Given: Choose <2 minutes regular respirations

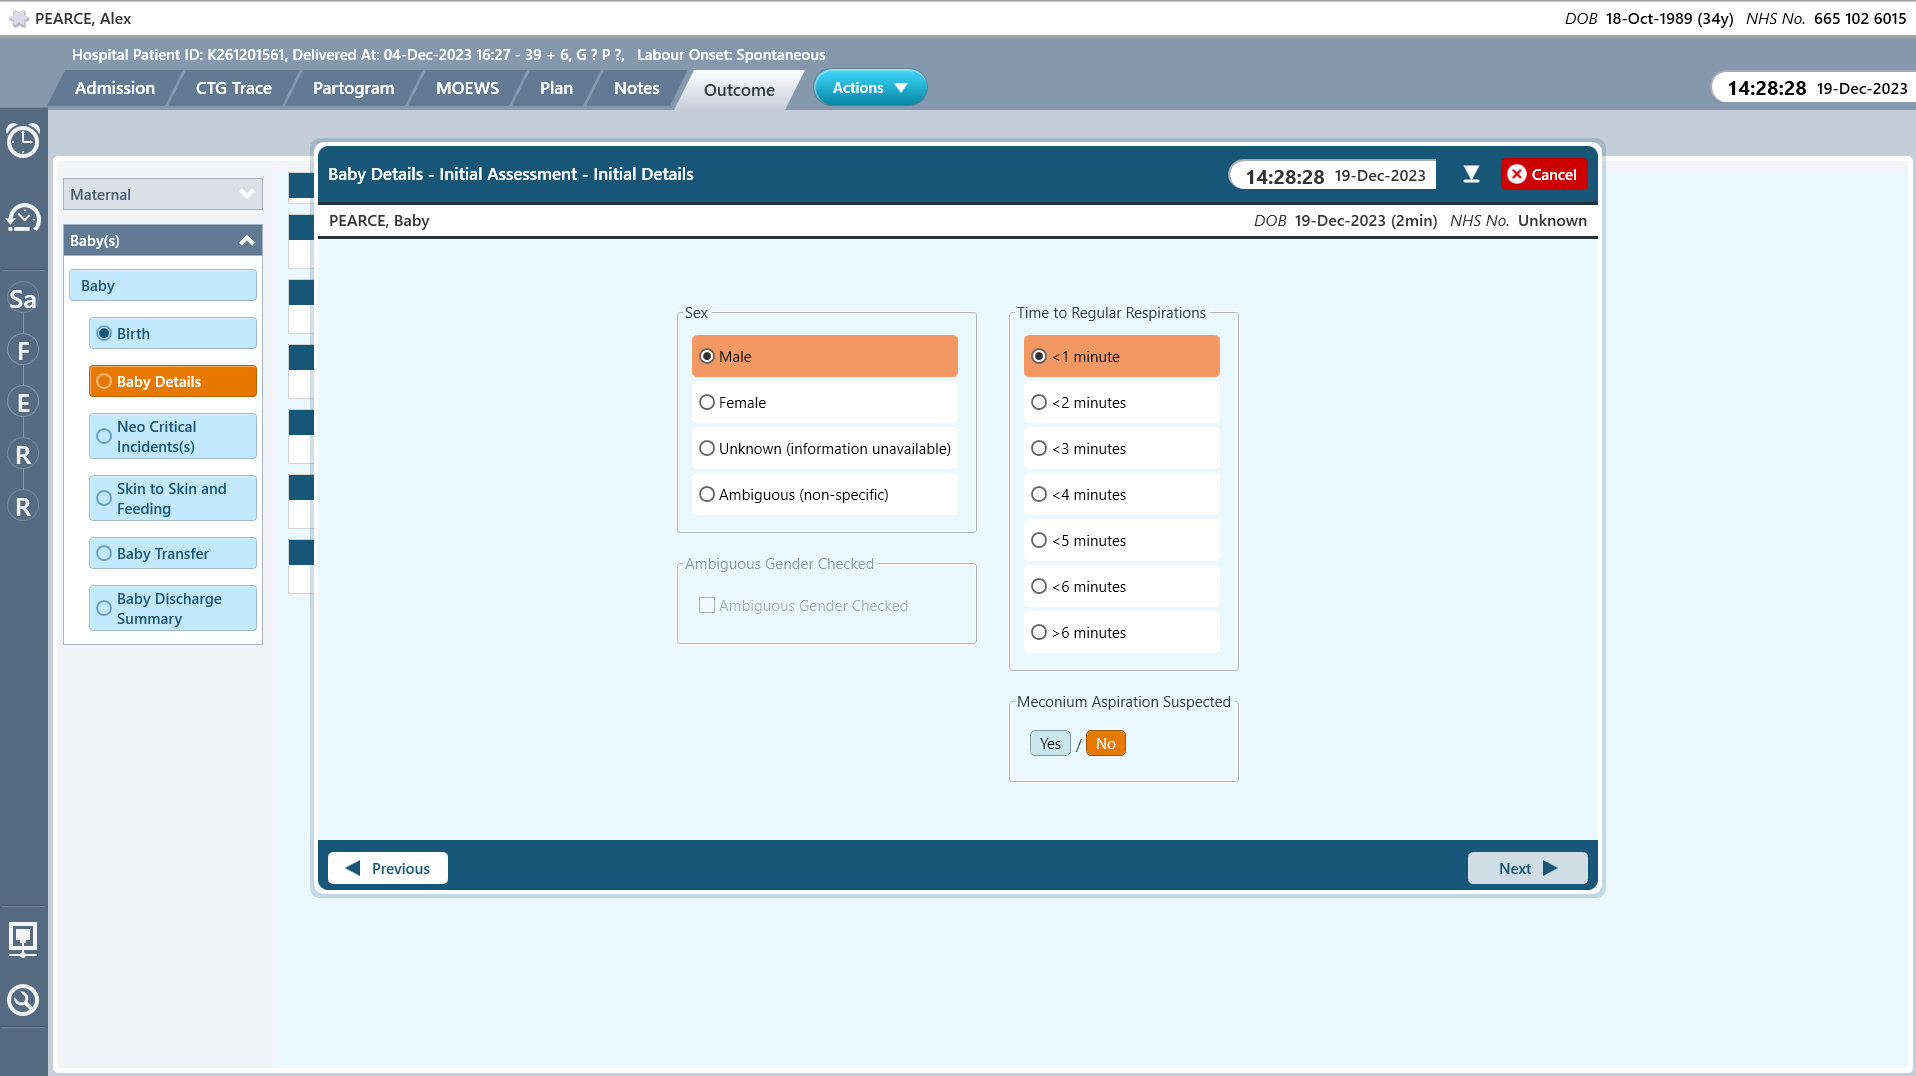Looking at the screenshot, I should (x=1121, y=402).
